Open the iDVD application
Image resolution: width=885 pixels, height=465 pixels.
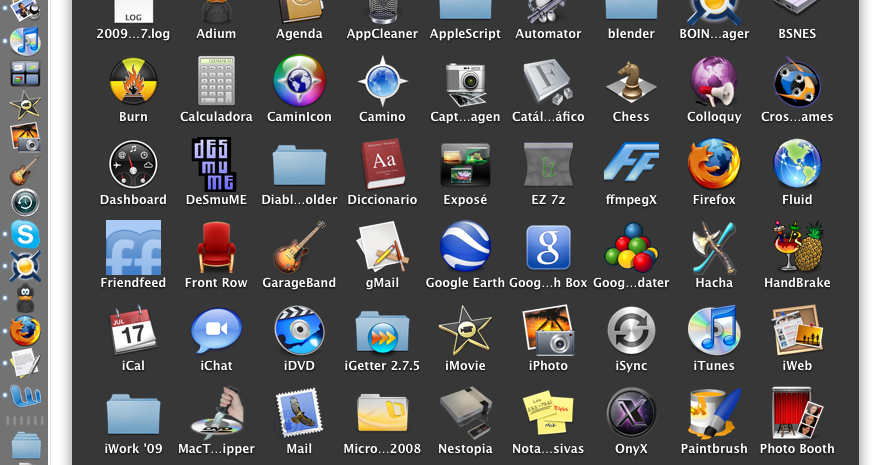[x=299, y=330]
